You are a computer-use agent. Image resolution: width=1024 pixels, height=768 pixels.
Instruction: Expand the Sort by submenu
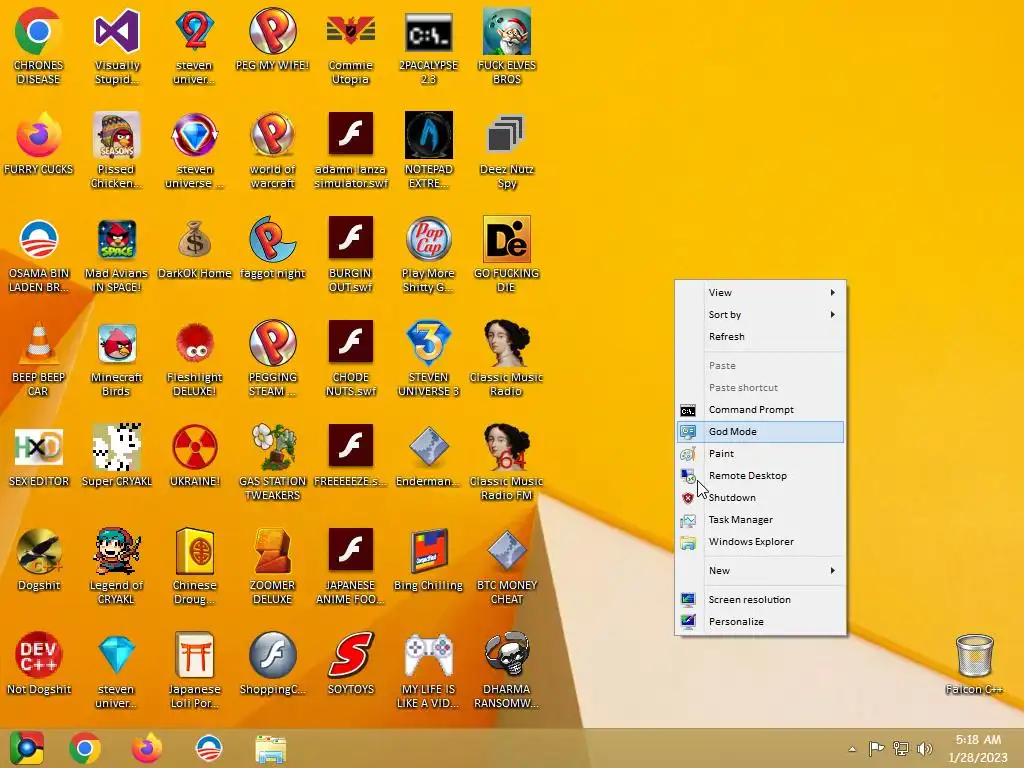click(760, 315)
